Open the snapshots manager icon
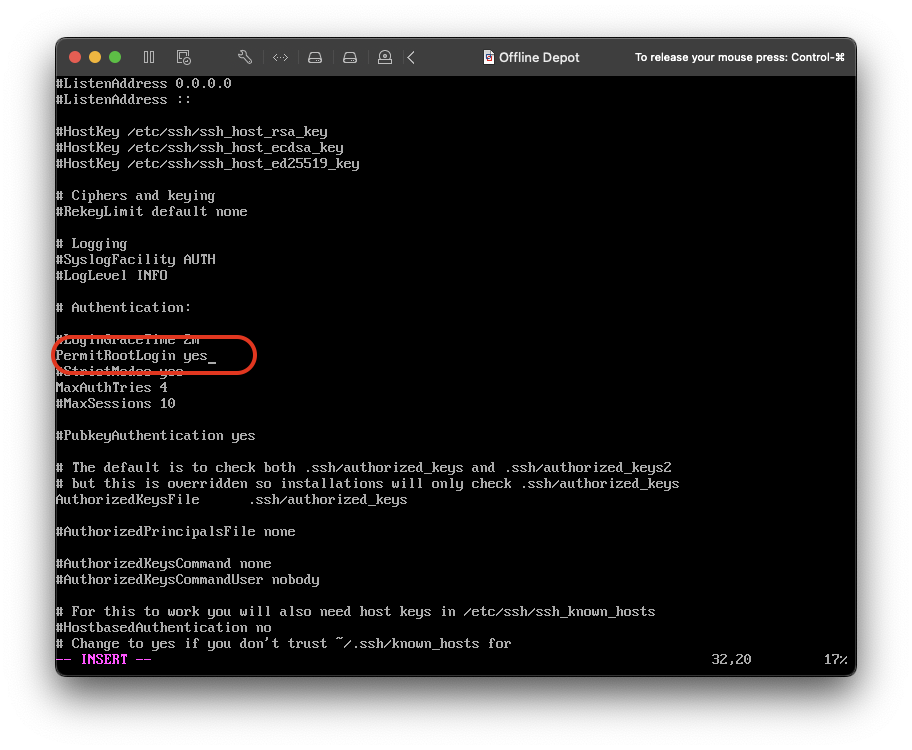 click(x=183, y=57)
